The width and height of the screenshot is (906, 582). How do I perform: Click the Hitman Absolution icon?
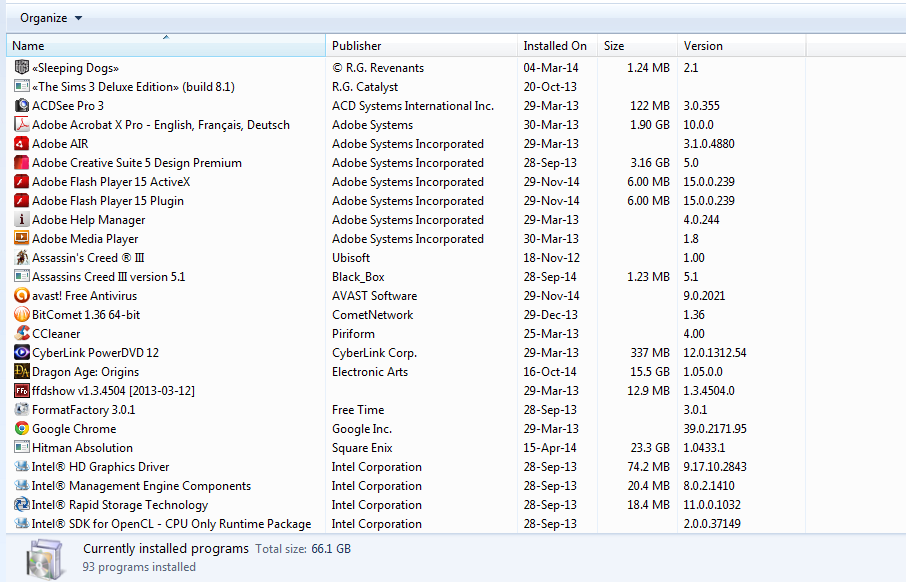22,448
